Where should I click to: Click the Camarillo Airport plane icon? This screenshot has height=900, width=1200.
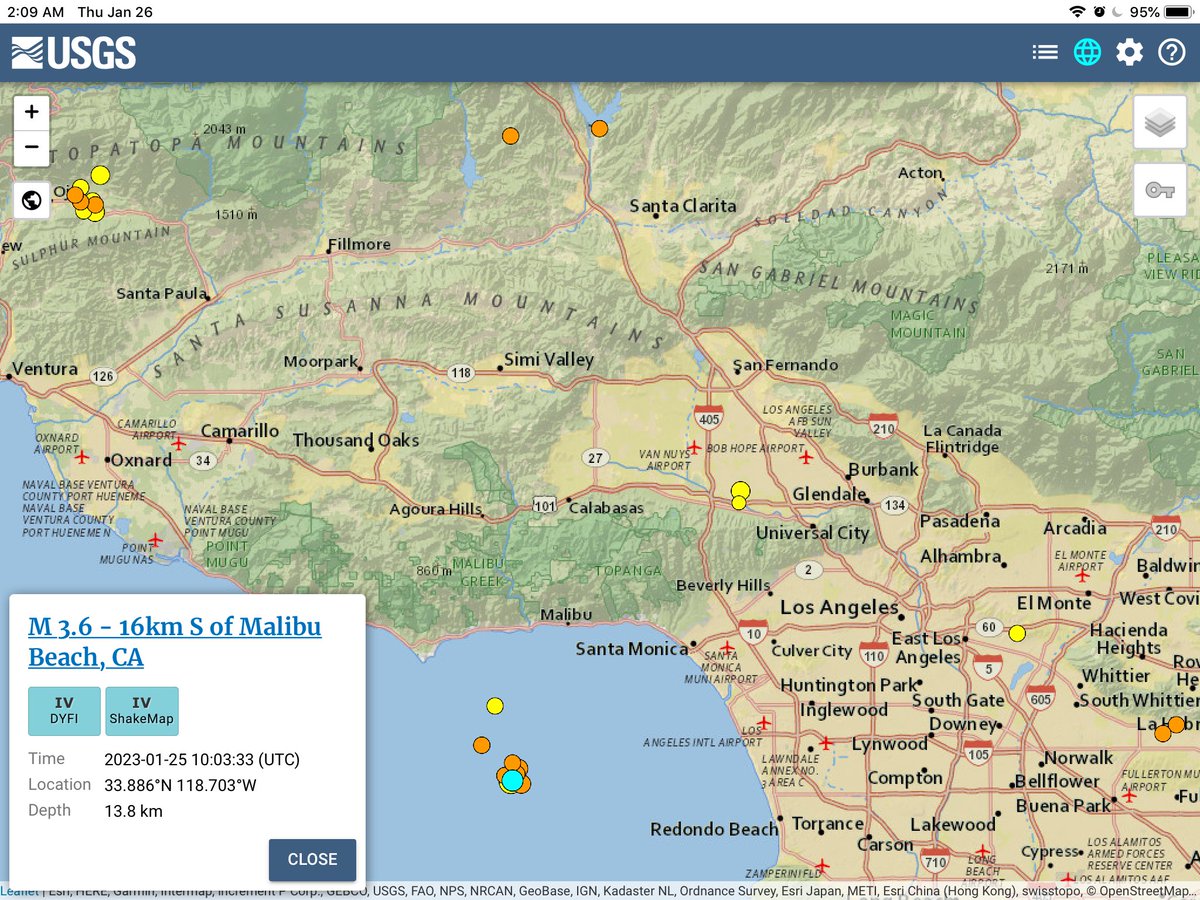click(x=179, y=443)
